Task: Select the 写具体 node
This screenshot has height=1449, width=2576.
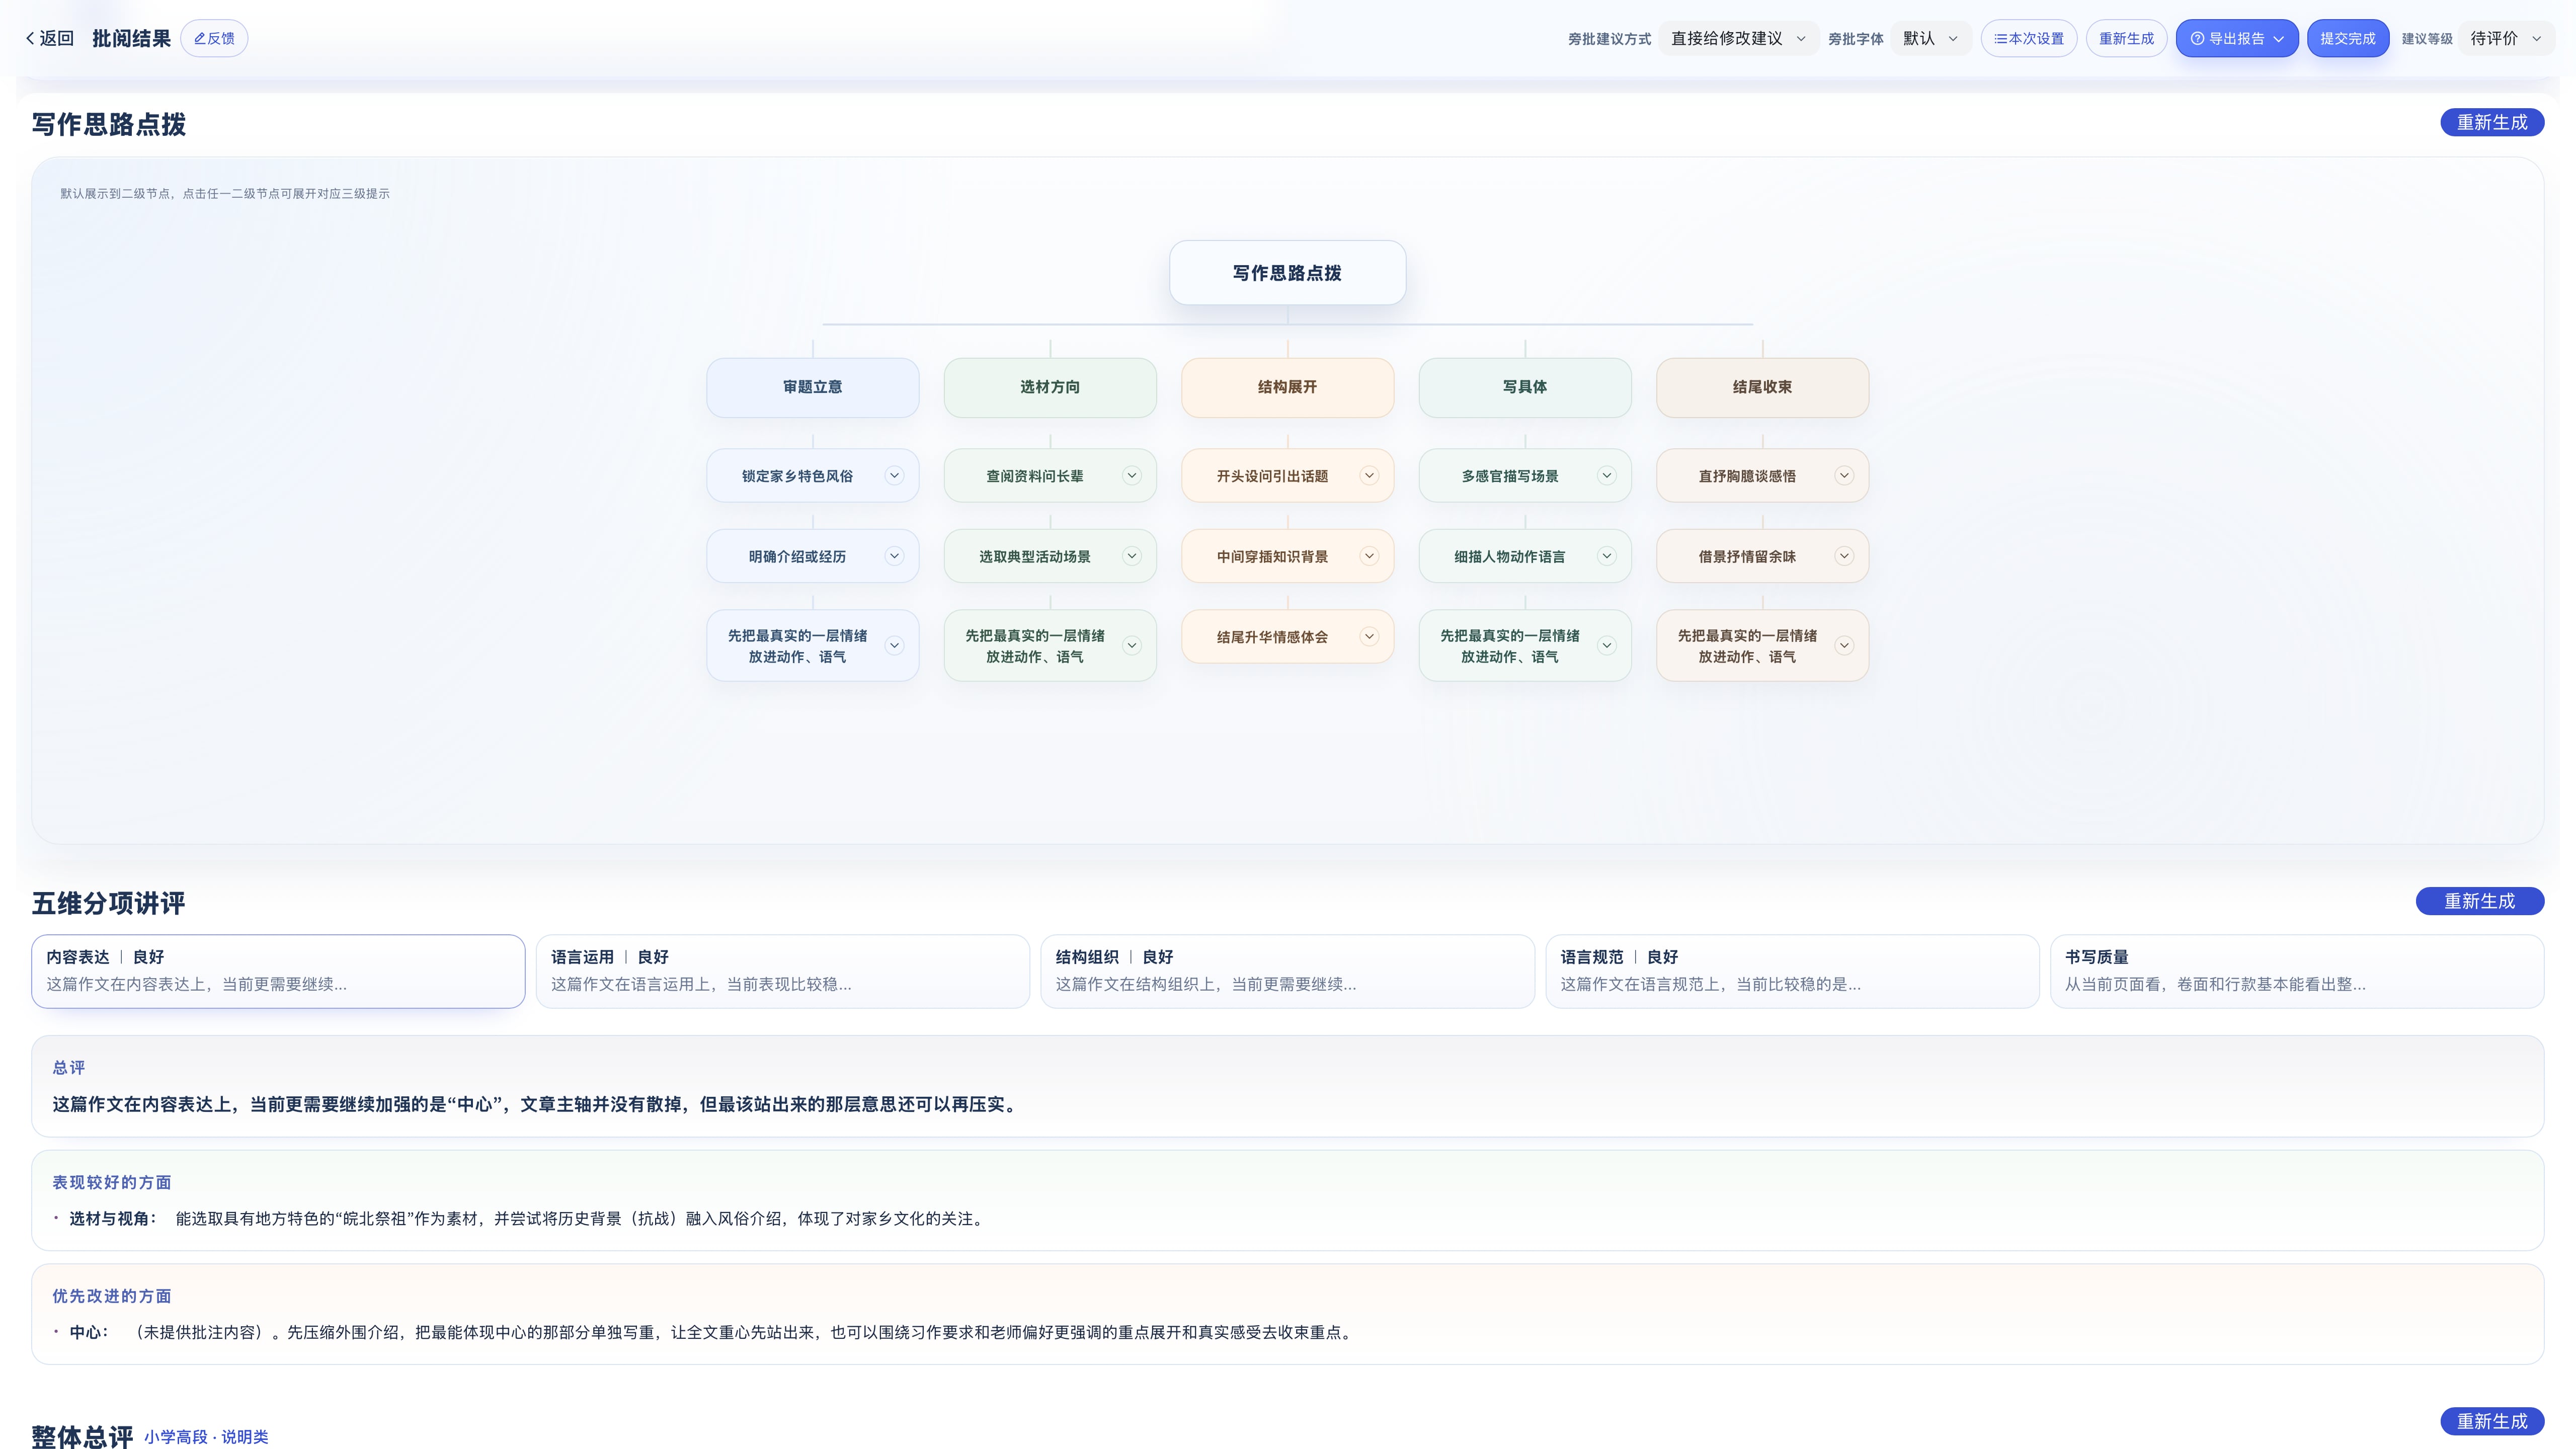Action: click(1525, 387)
